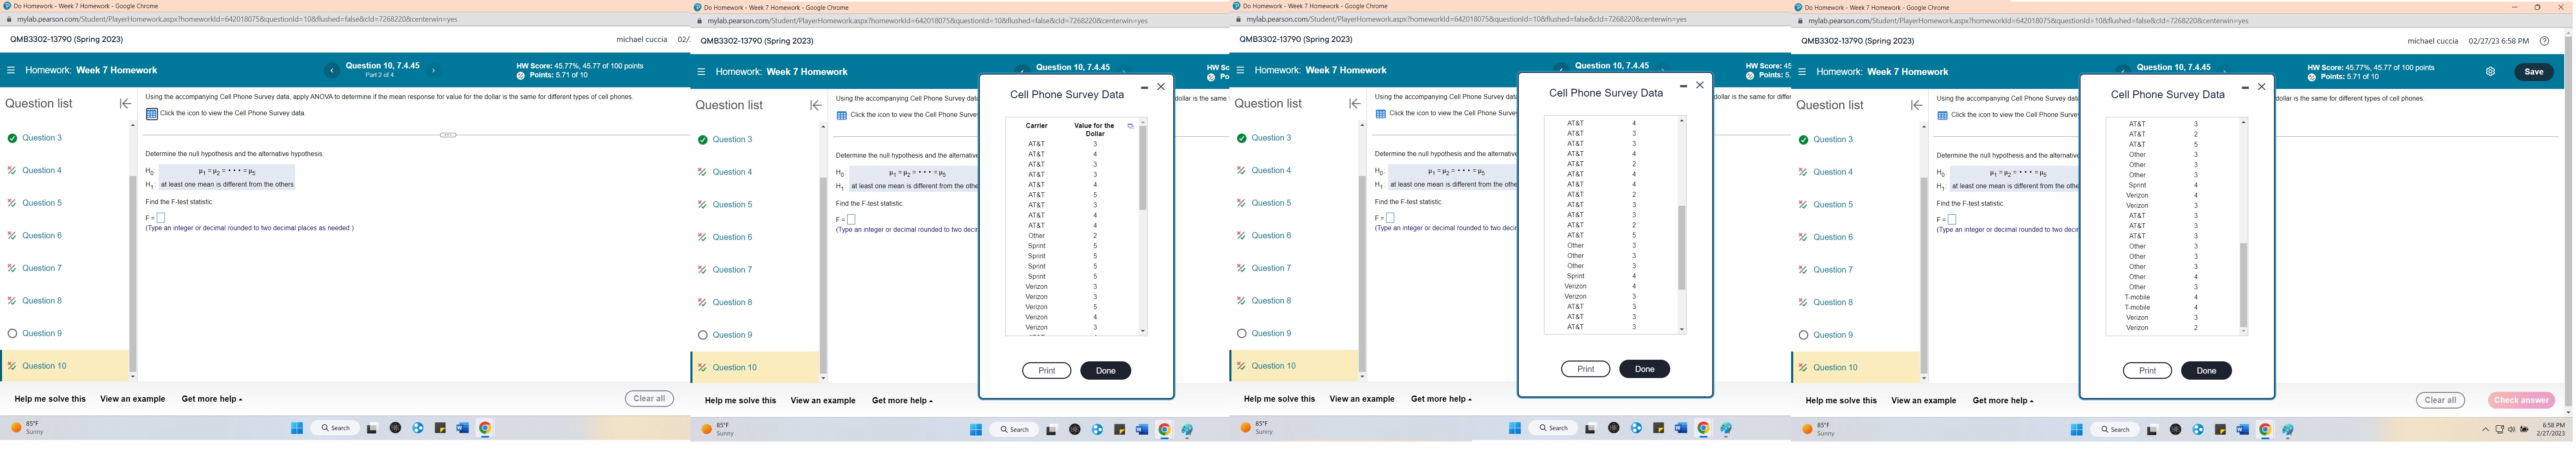The image size is (2576, 453).
Task: Open hamburger menu in the third window
Action: [1240, 70]
